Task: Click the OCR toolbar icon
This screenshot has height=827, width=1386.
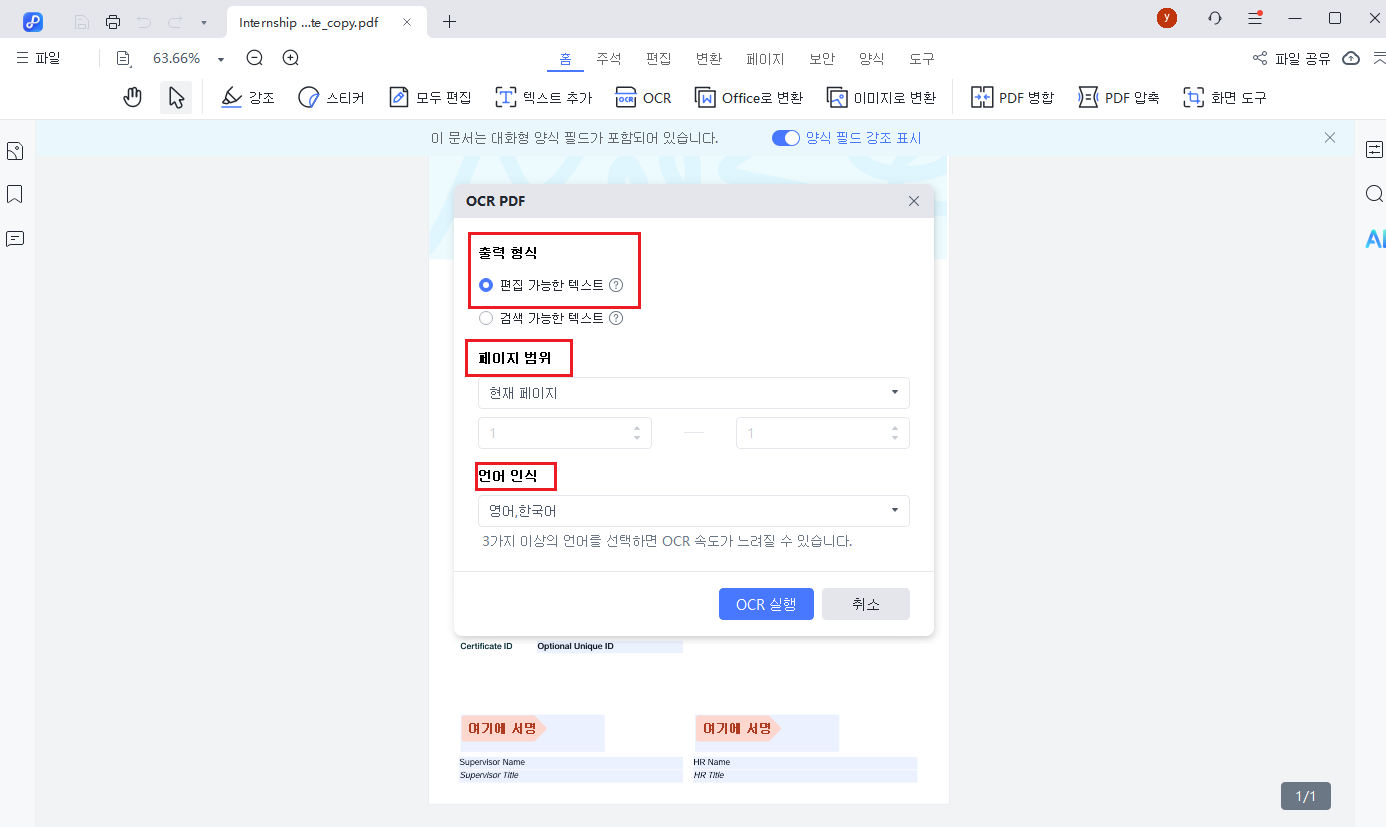Action: tap(643, 97)
